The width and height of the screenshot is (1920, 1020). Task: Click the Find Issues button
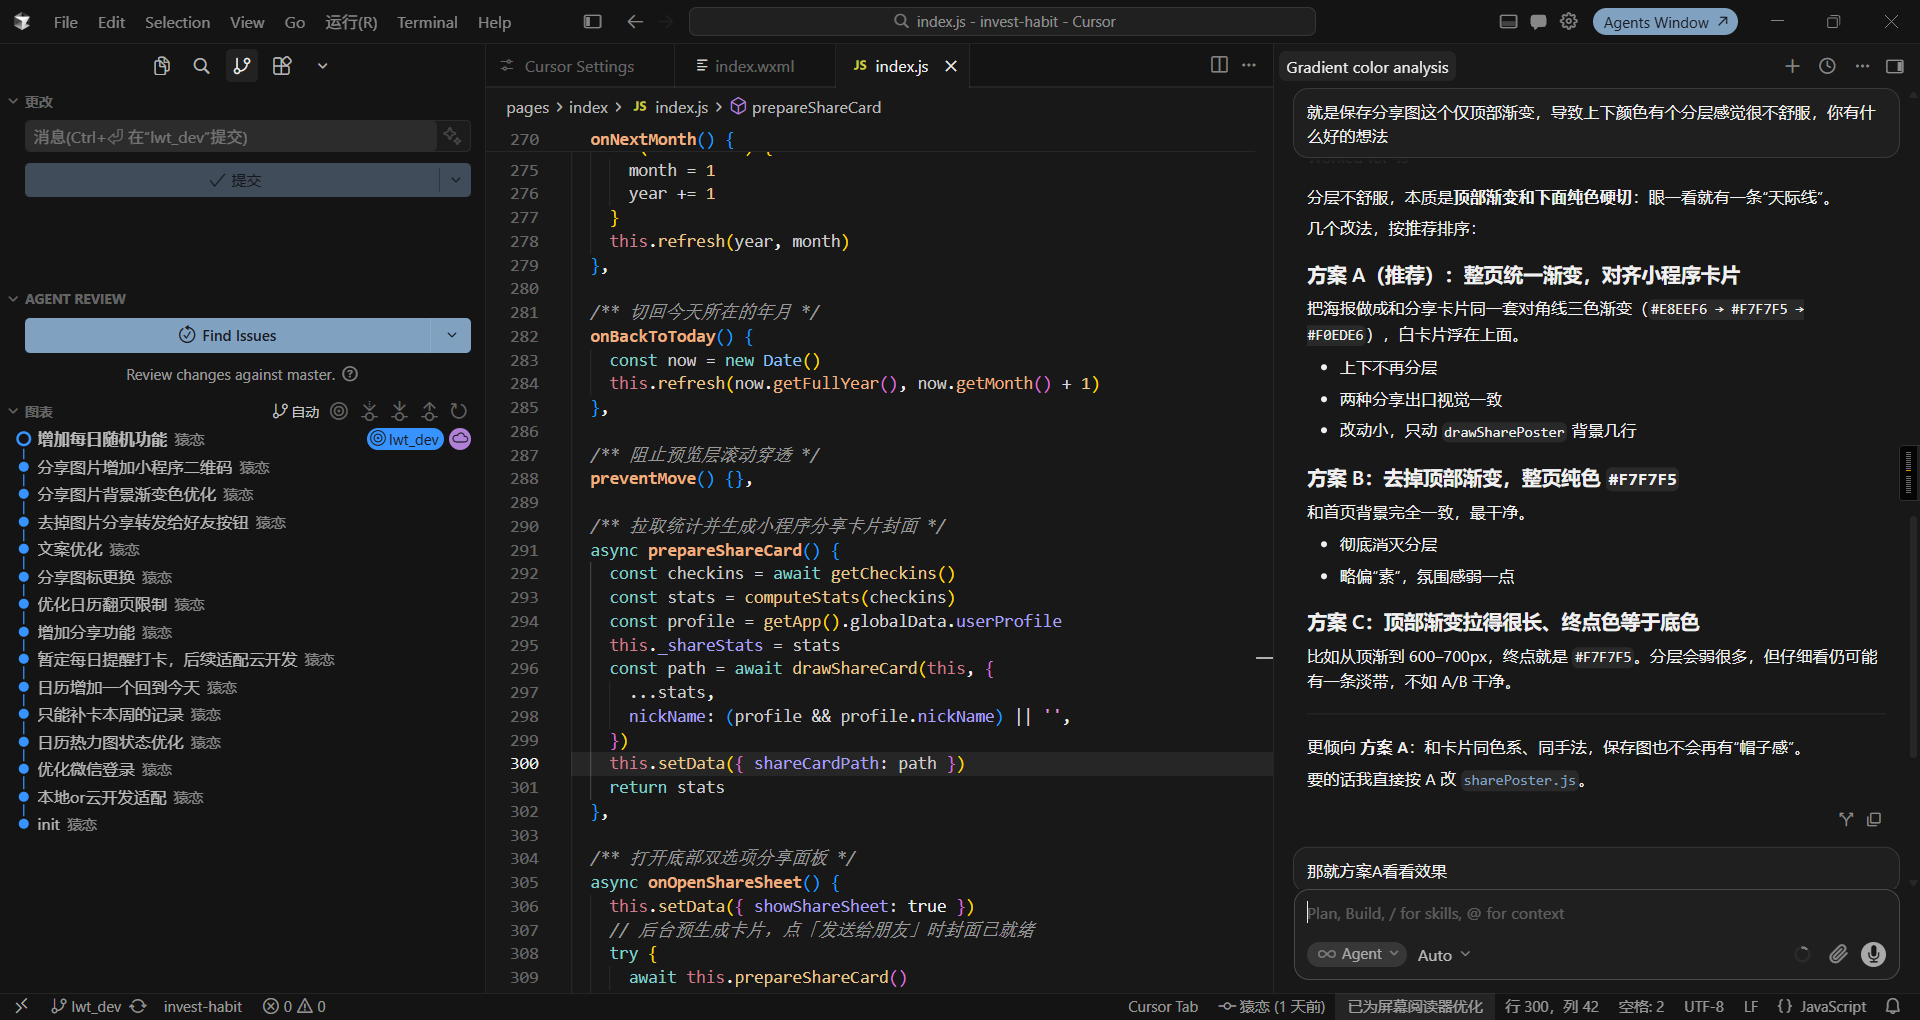(x=229, y=335)
